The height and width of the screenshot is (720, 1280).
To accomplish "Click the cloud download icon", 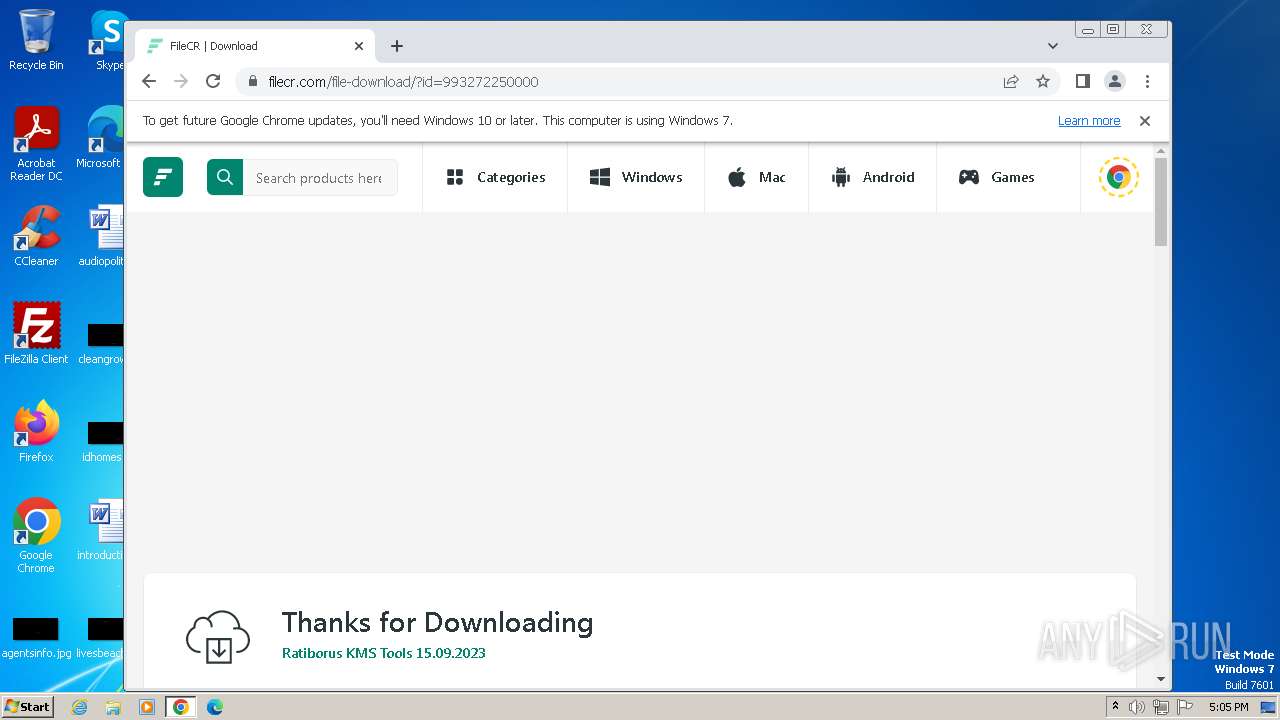I will [x=218, y=637].
